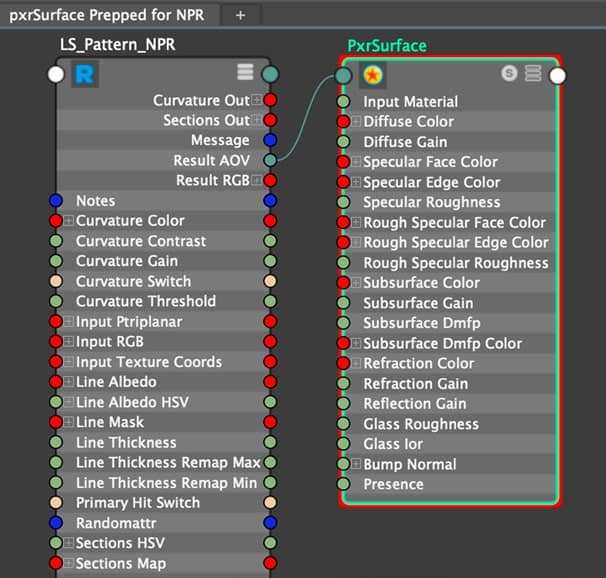
Task: Click the Refraction Color attribute label
Action: (419, 364)
